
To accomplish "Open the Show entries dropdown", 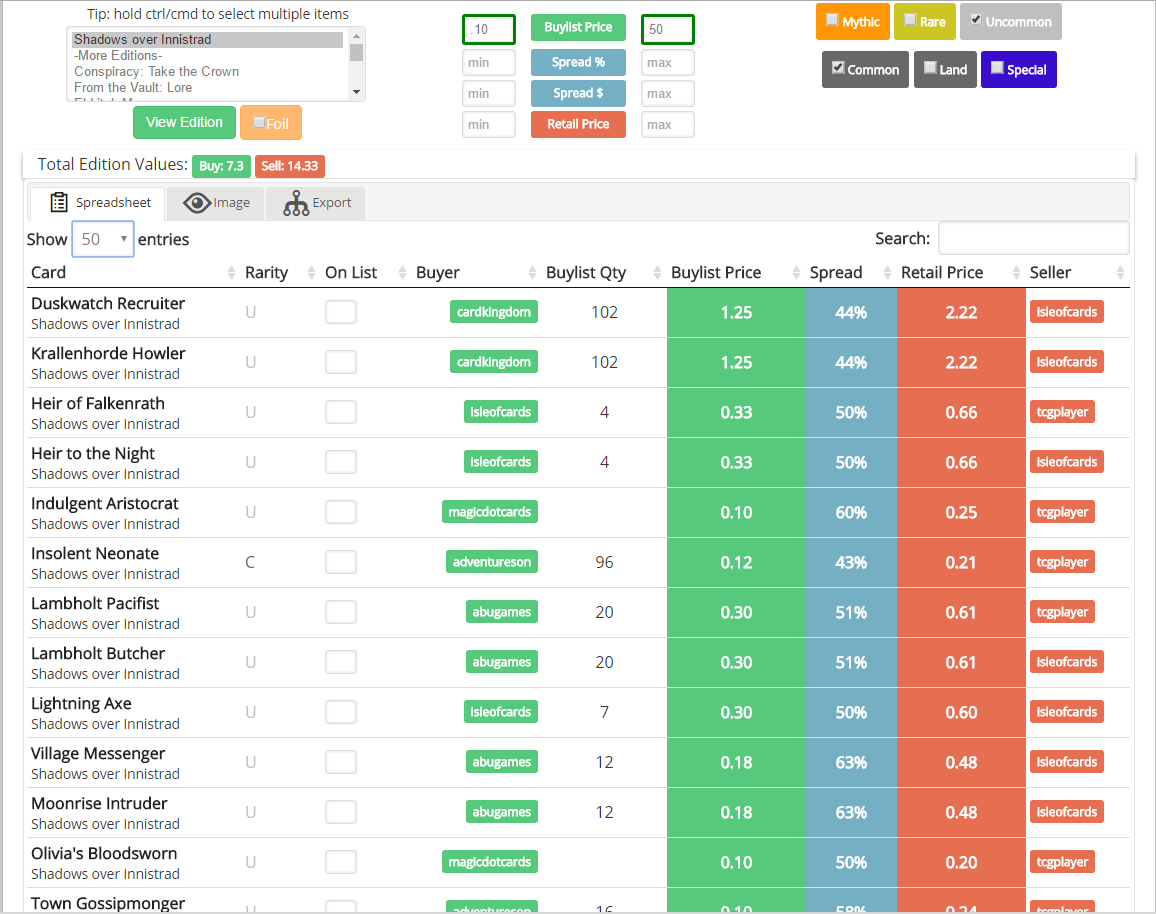I will 103,239.
